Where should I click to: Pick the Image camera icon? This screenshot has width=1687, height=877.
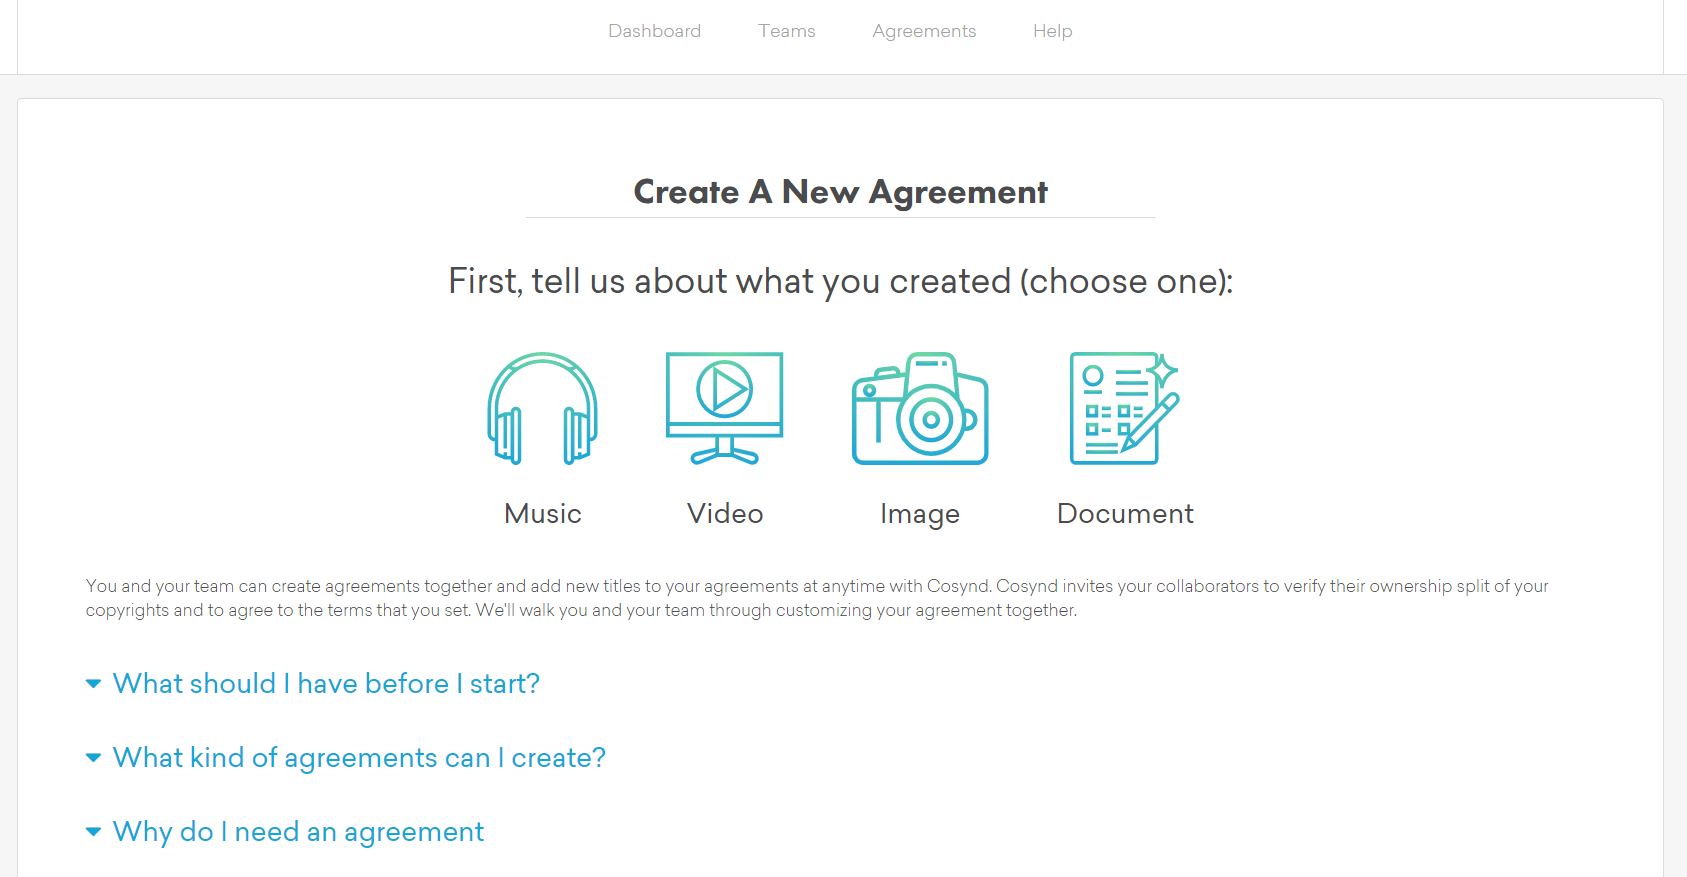(x=920, y=408)
